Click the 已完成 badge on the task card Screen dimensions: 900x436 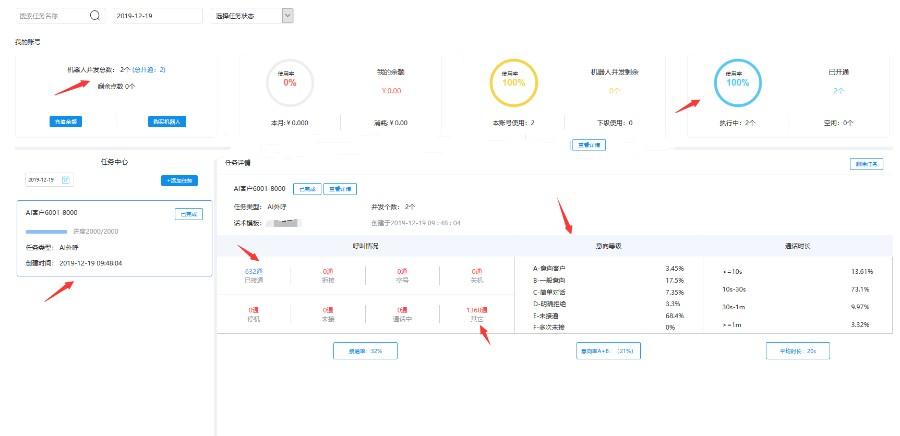pos(188,214)
